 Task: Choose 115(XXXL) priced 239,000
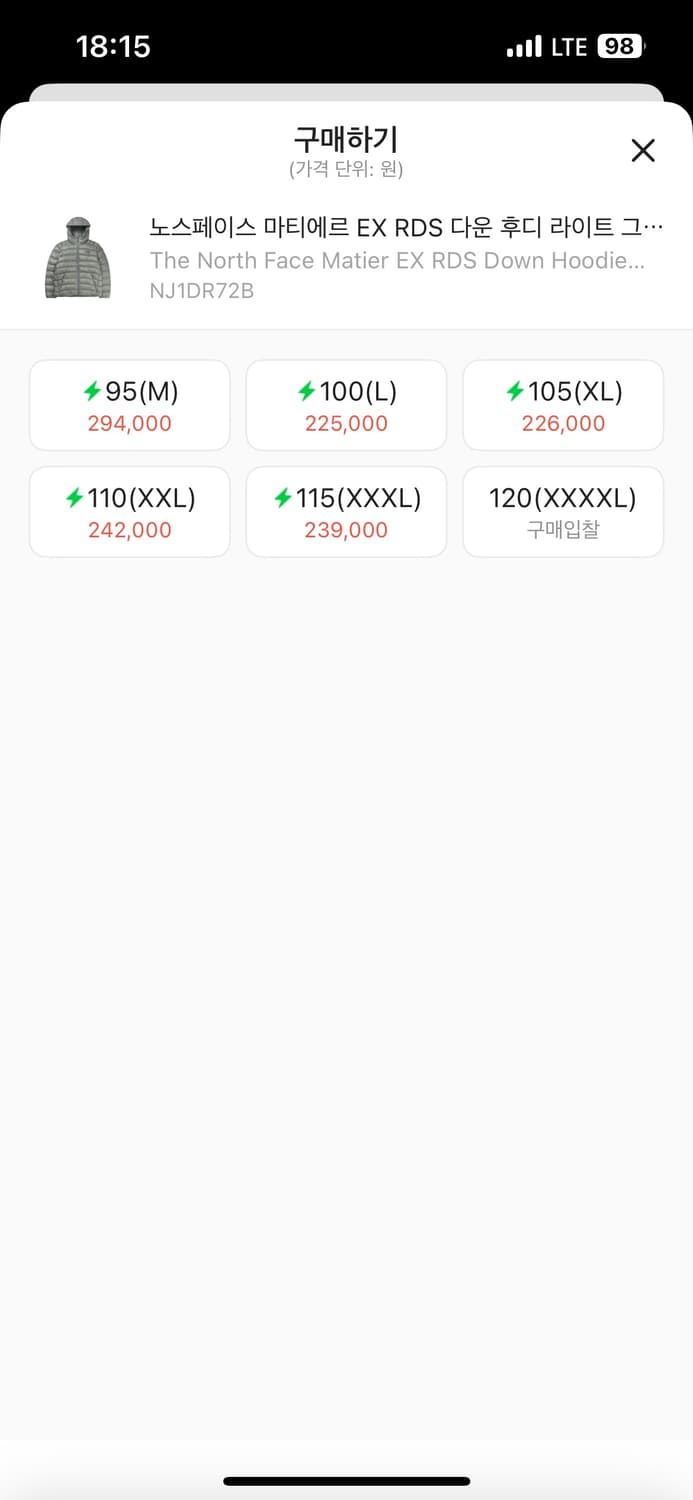coord(346,511)
